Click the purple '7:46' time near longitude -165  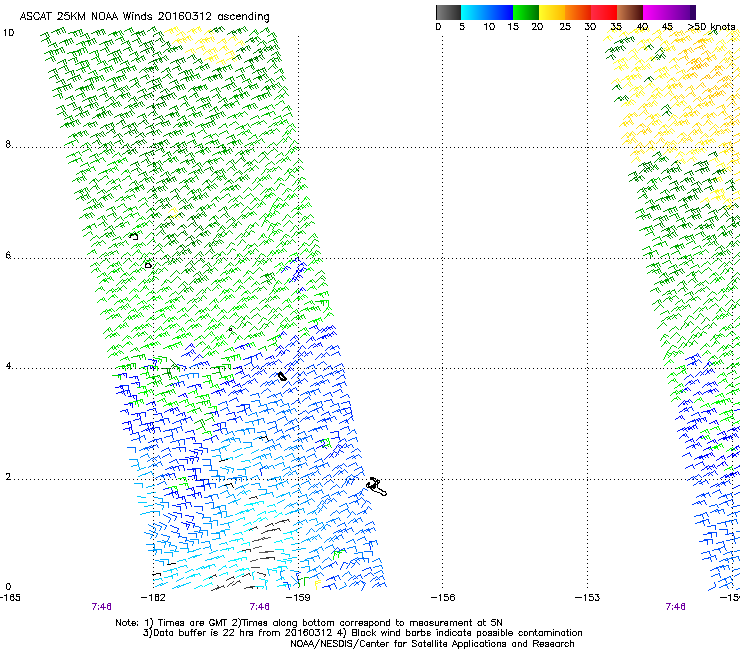click(x=101, y=607)
